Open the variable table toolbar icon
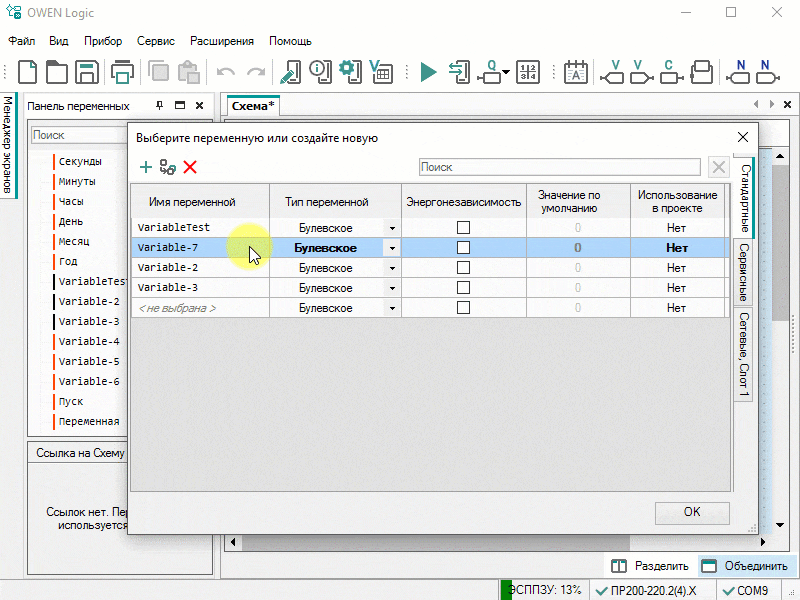Image resolution: width=800 pixels, height=600 pixels. pos(380,72)
